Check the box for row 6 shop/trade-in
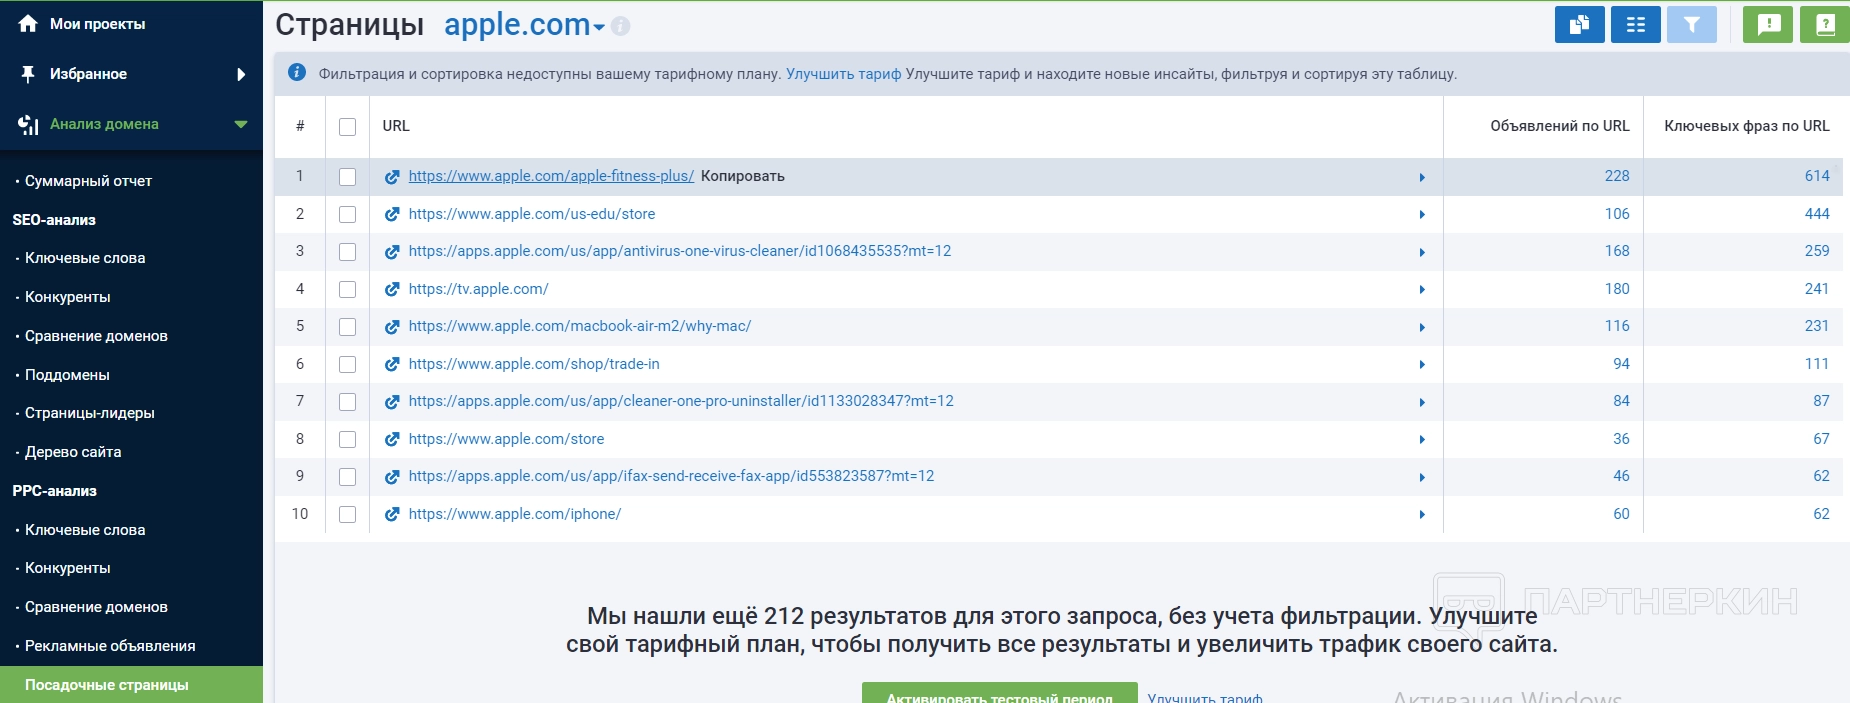Viewport: 1850px width, 703px height. pos(347,364)
